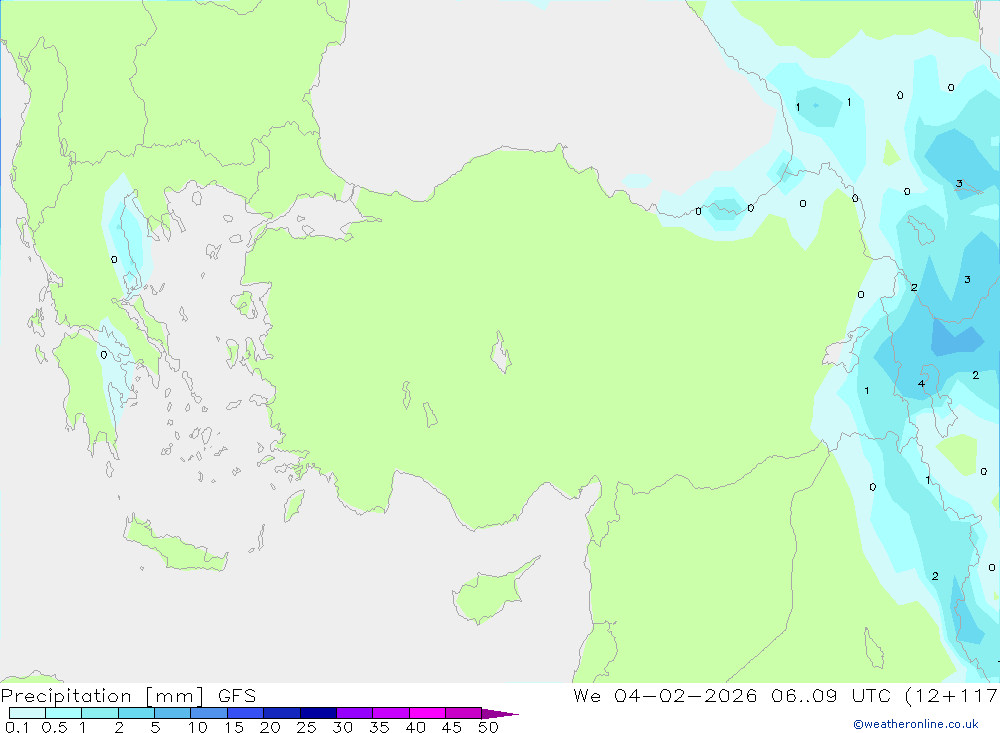Click the island of Crete on the map
The image size is (1000, 733).
pyautogui.click(x=175, y=545)
